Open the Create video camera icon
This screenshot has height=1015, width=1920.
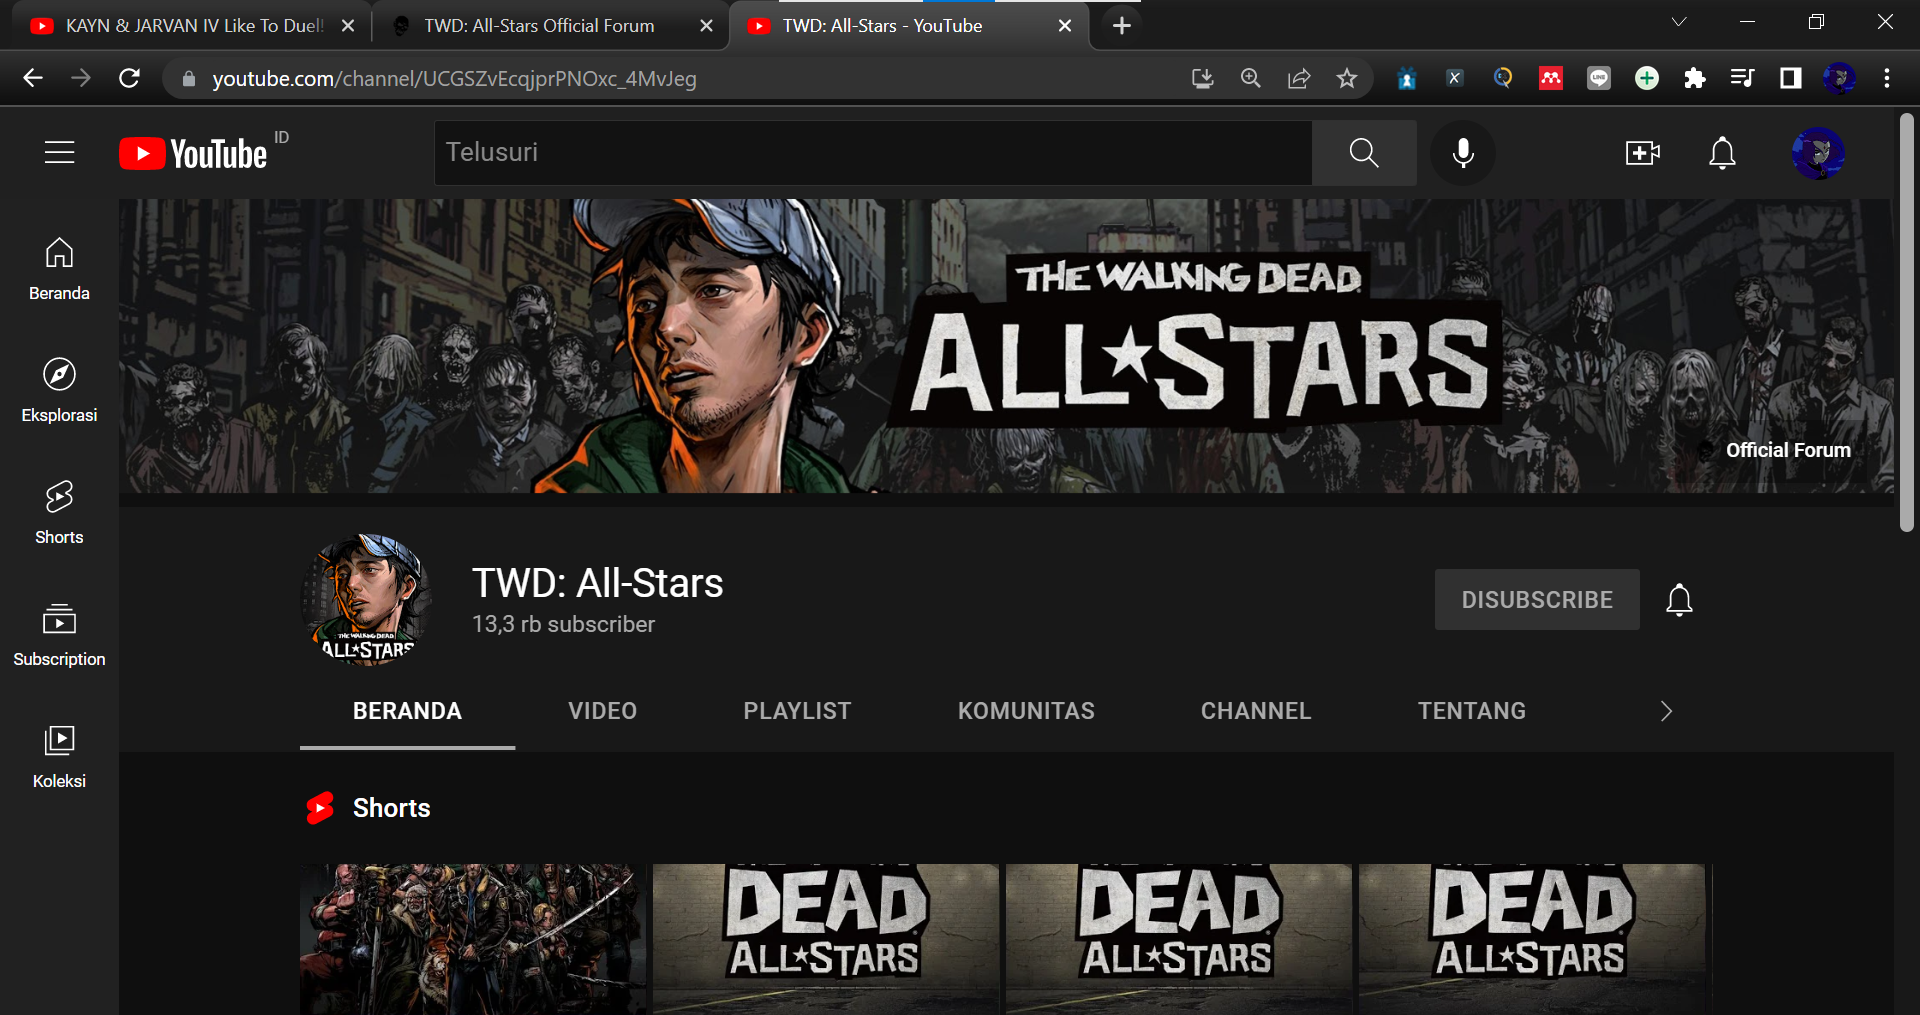coord(1642,152)
